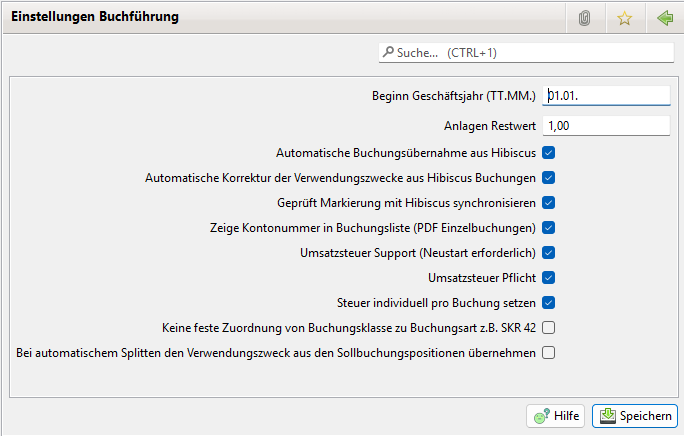The width and height of the screenshot is (684, 436).
Task: Toggle Steuer individuell pro Buchung setzen
Action: click(549, 302)
